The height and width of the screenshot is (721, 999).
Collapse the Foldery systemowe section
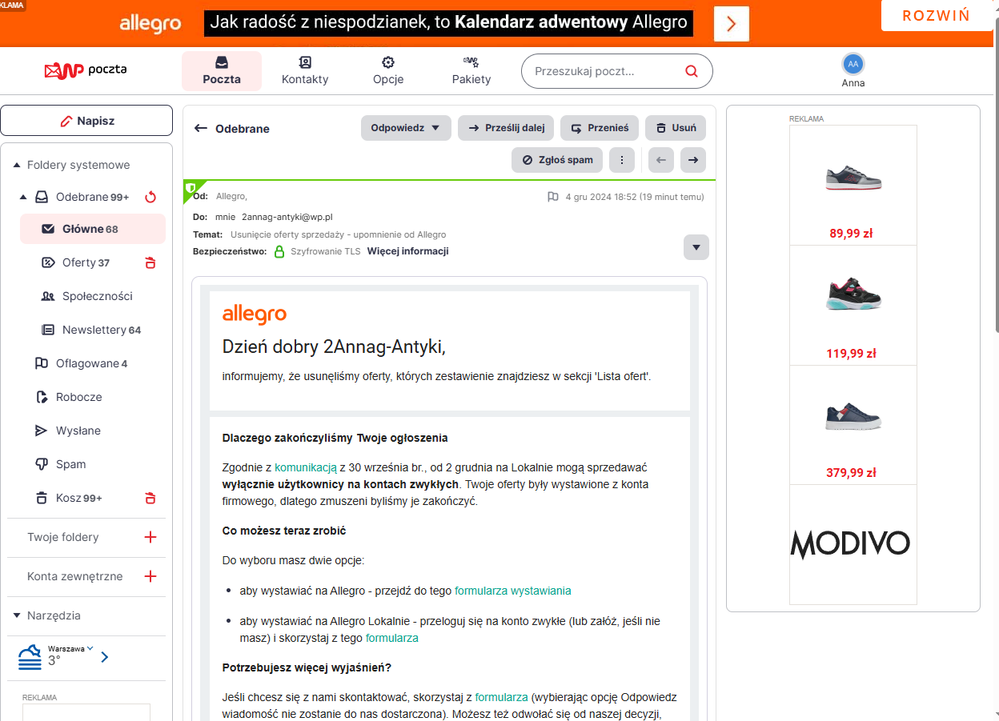[x=17, y=165]
